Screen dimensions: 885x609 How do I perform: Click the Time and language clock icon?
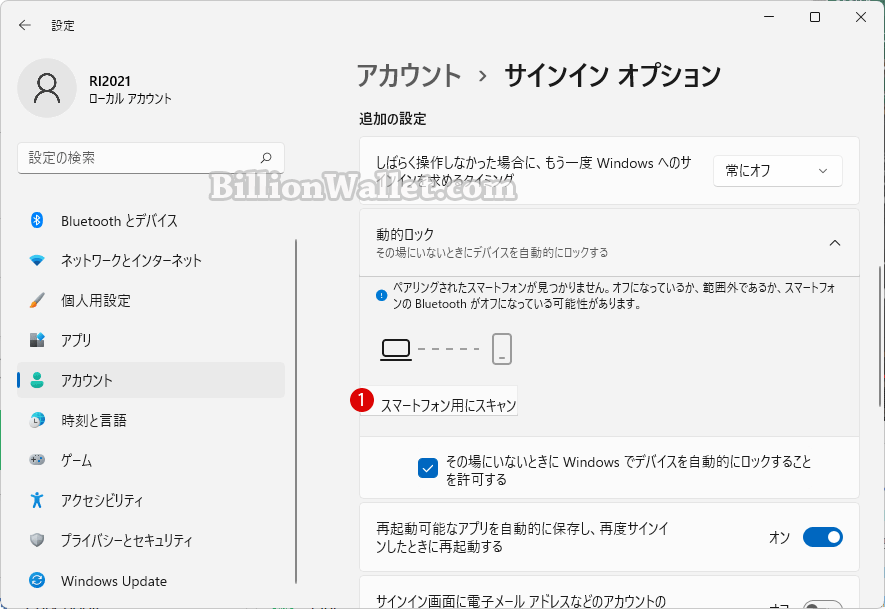pyautogui.click(x=37, y=420)
